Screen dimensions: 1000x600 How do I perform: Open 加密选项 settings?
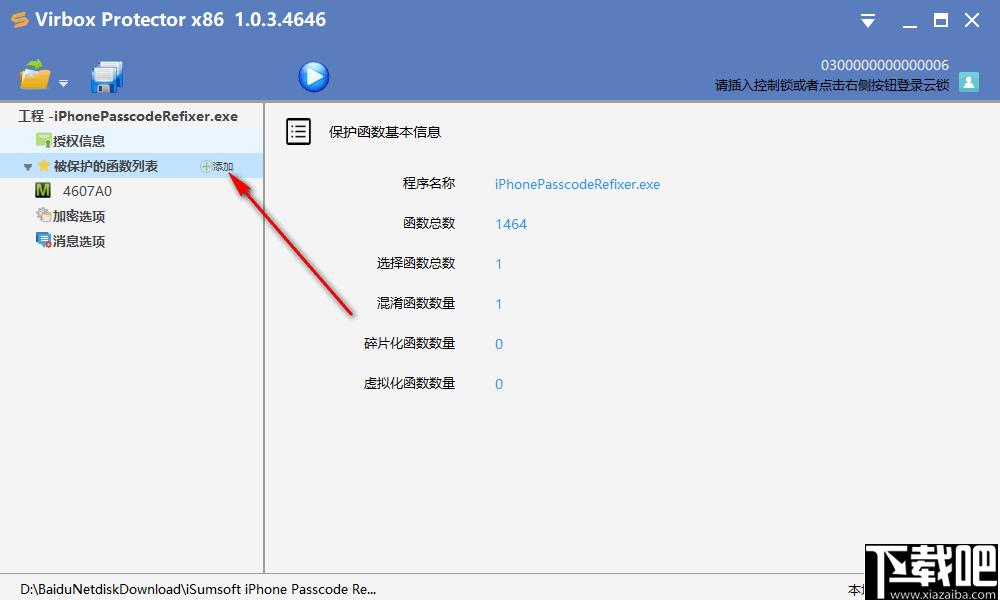[x=79, y=216]
